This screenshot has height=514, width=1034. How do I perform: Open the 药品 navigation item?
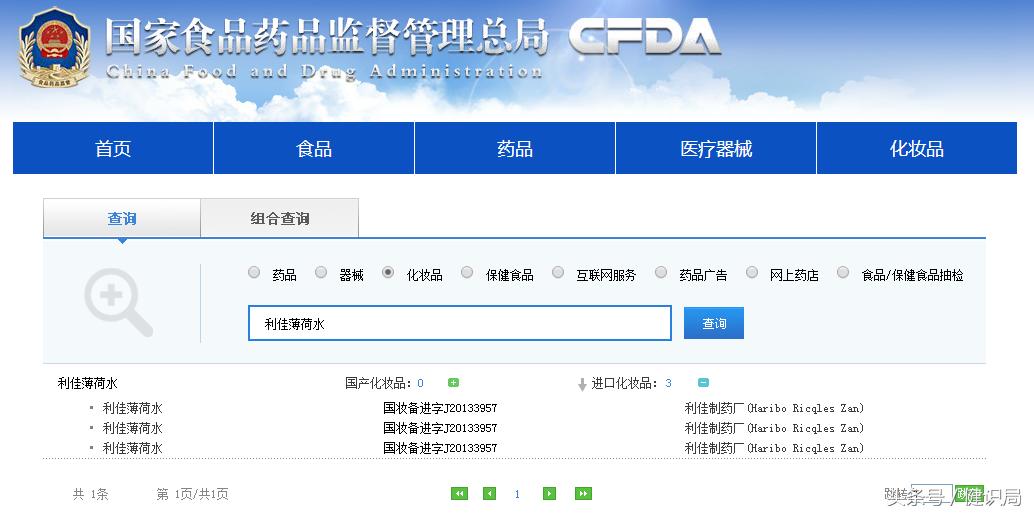click(515, 148)
